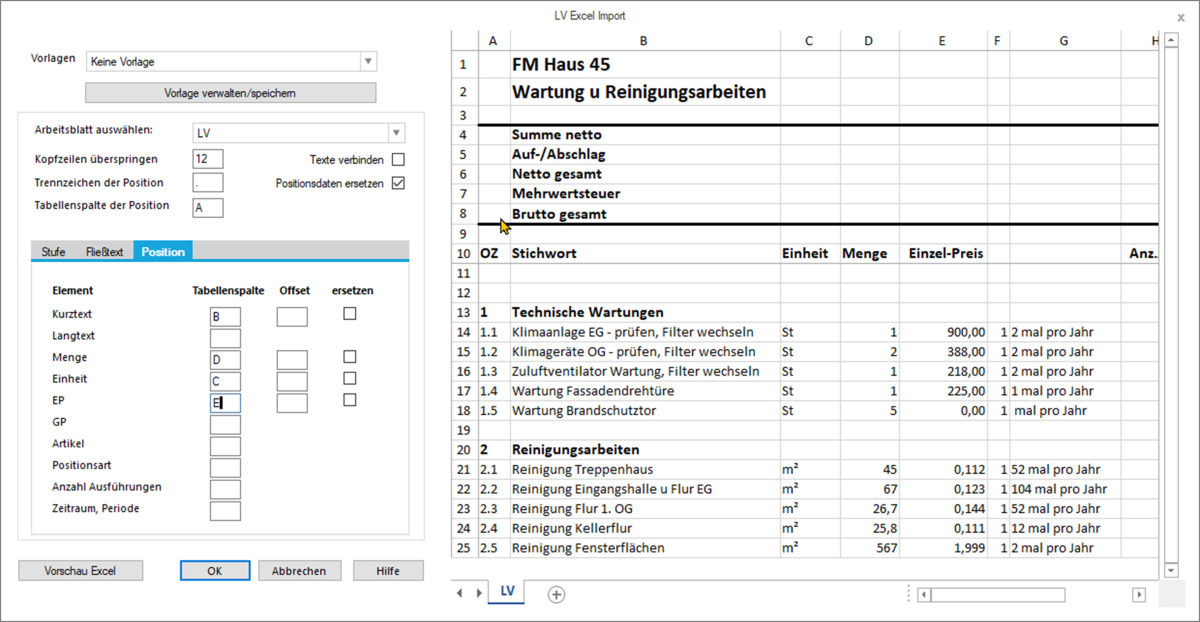Click the Menge Tabellenspalte field
The width and height of the screenshot is (1200, 622).
[x=225, y=360]
